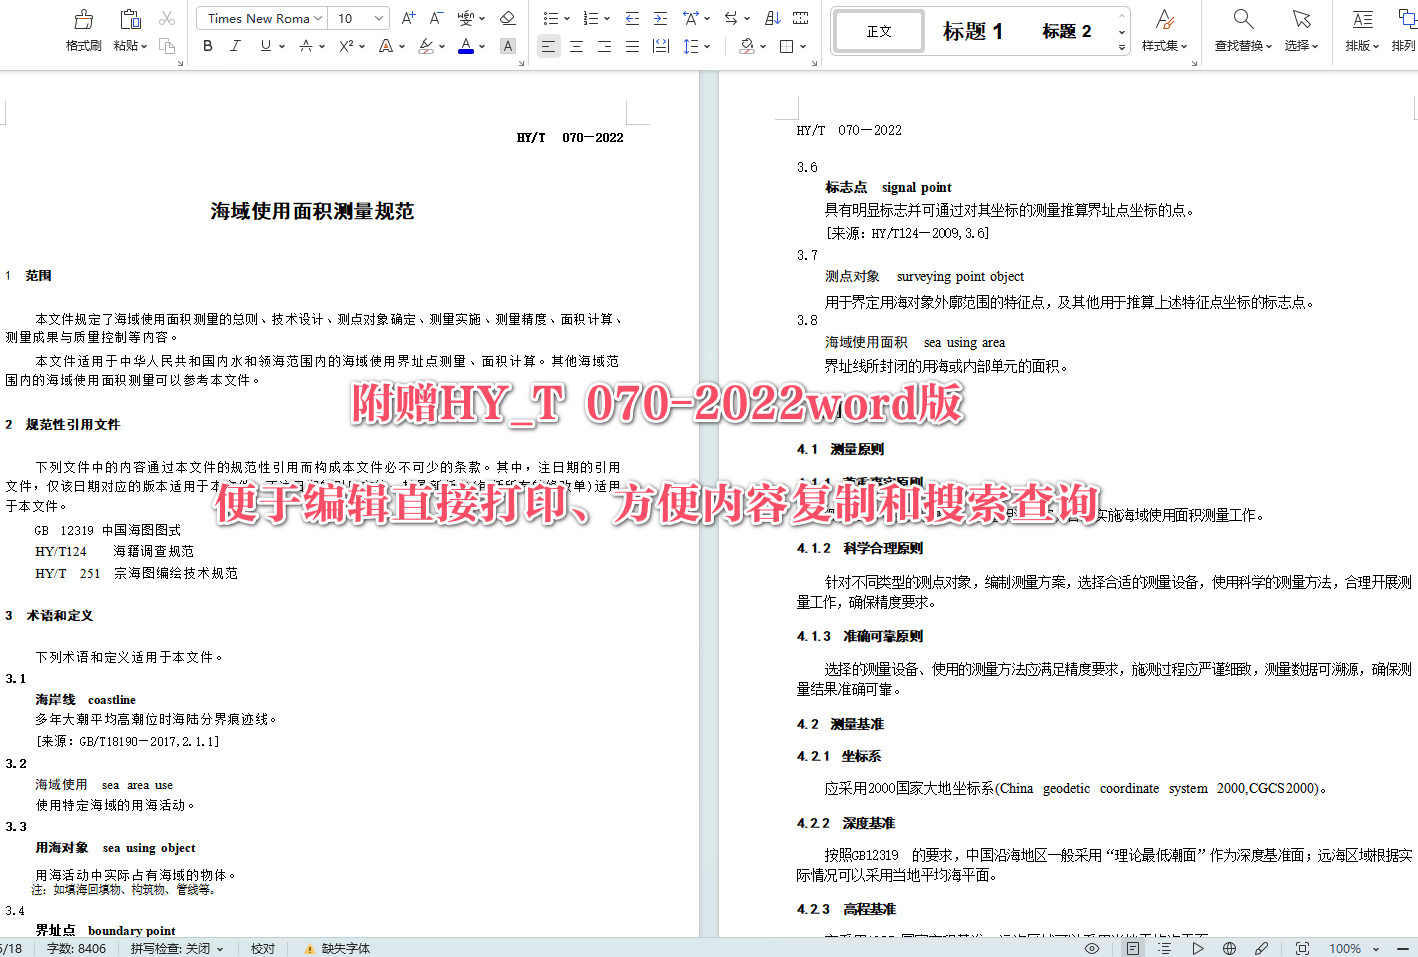Toggle bold formatting
Image resolution: width=1418 pixels, height=957 pixels.
point(207,46)
